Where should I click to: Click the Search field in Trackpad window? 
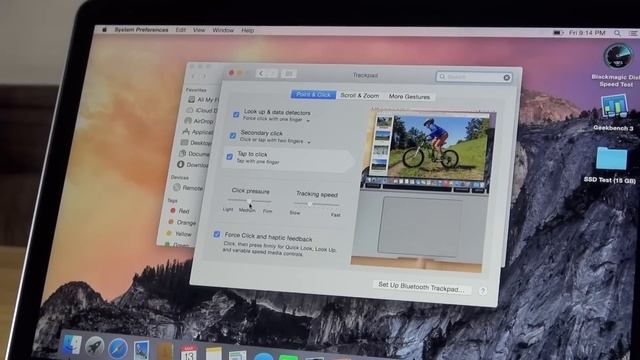(473, 77)
